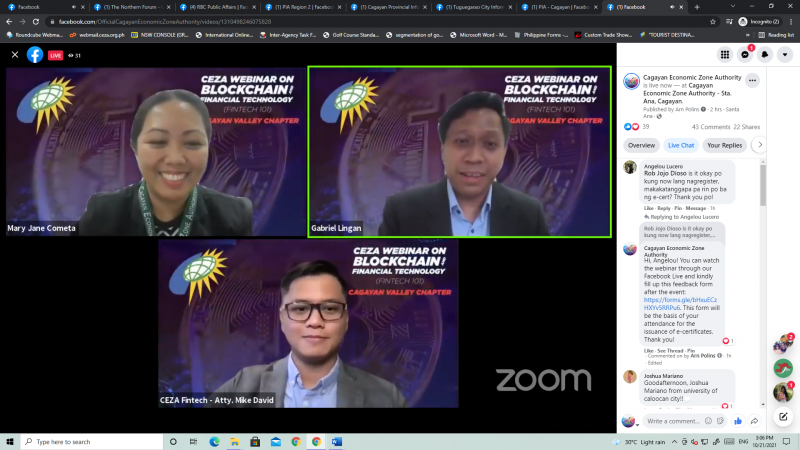Pin Angelou Lucero's comment
The width and height of the screenshot is (800, 450).
678,208
